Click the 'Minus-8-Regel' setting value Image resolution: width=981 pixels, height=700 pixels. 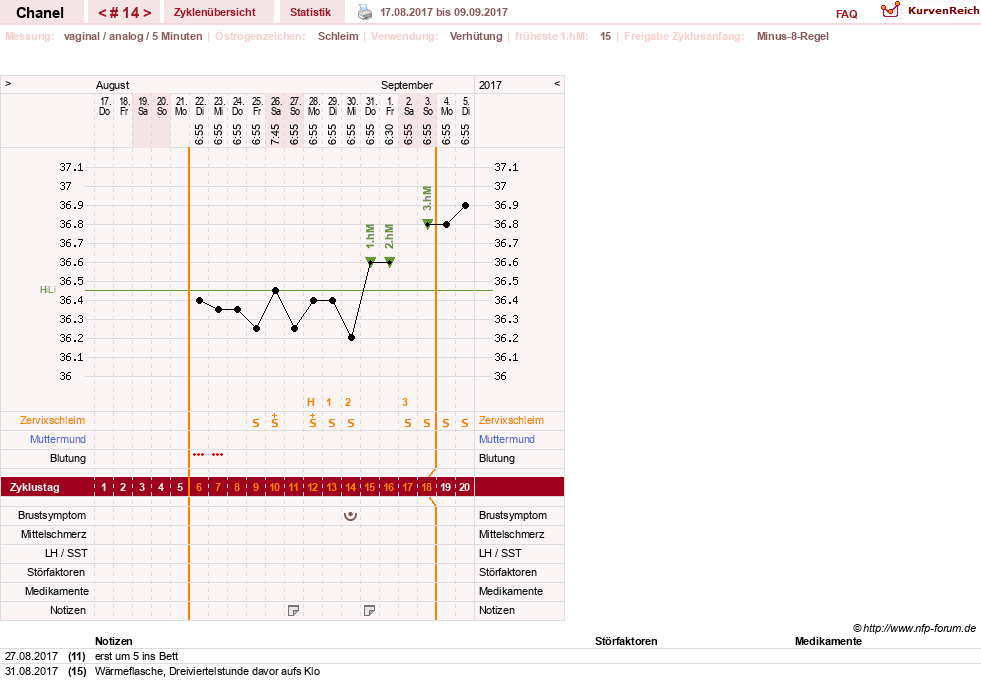point(793,36)
